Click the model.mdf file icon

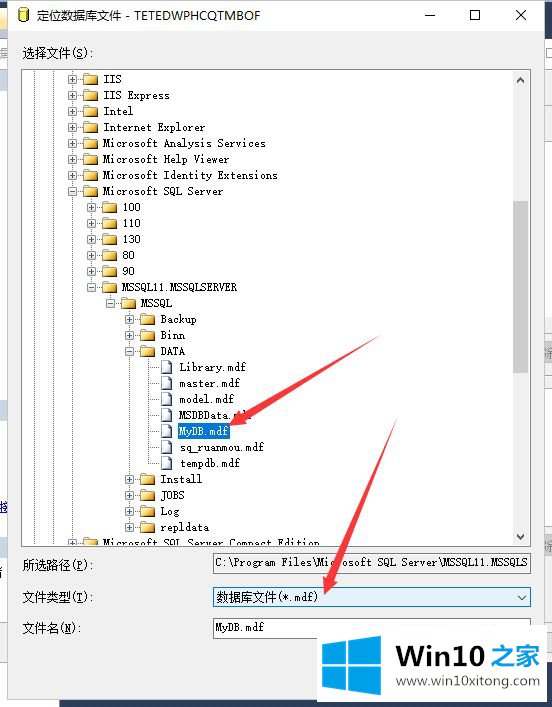pyautogui.click(x=167, y=399)
